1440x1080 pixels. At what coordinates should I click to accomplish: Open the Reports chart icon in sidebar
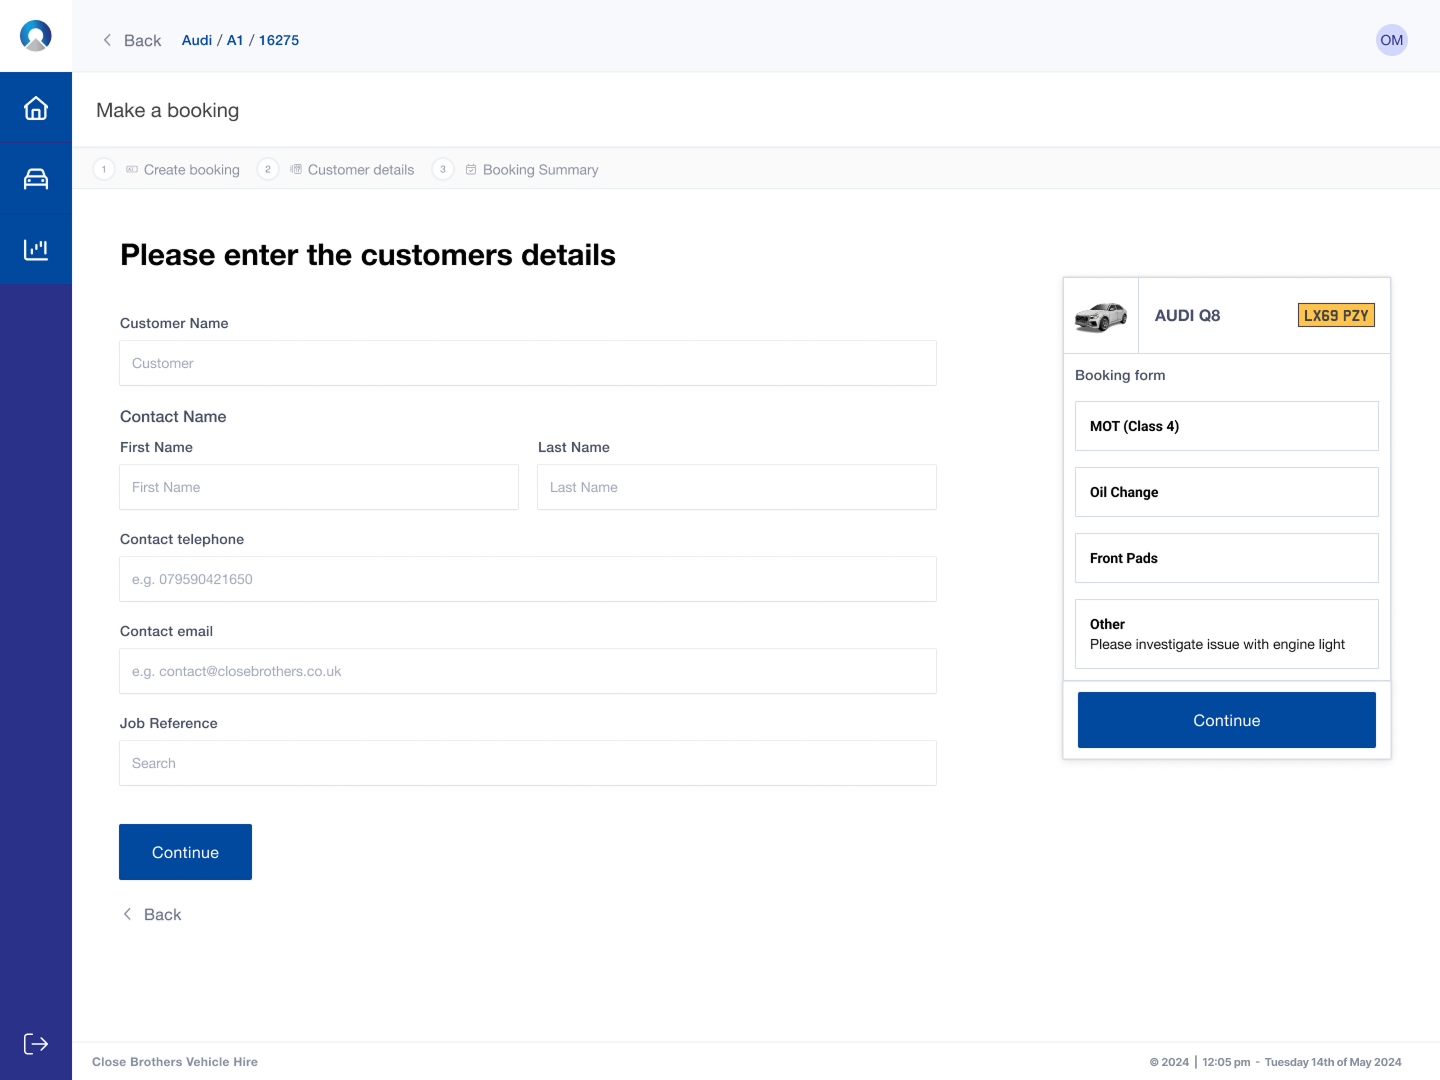(36, 247)
